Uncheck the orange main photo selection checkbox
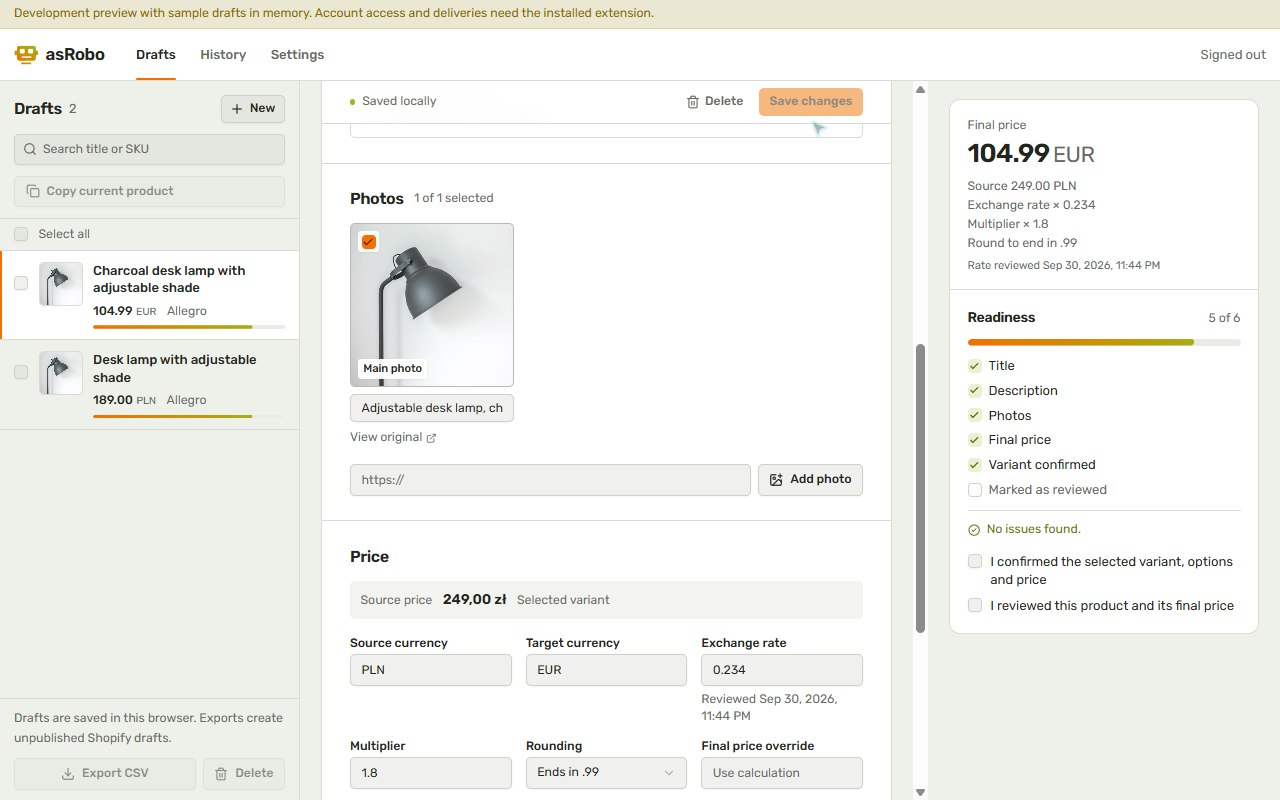This screenshot has height=800, width=1280. [x=369, y=242]
